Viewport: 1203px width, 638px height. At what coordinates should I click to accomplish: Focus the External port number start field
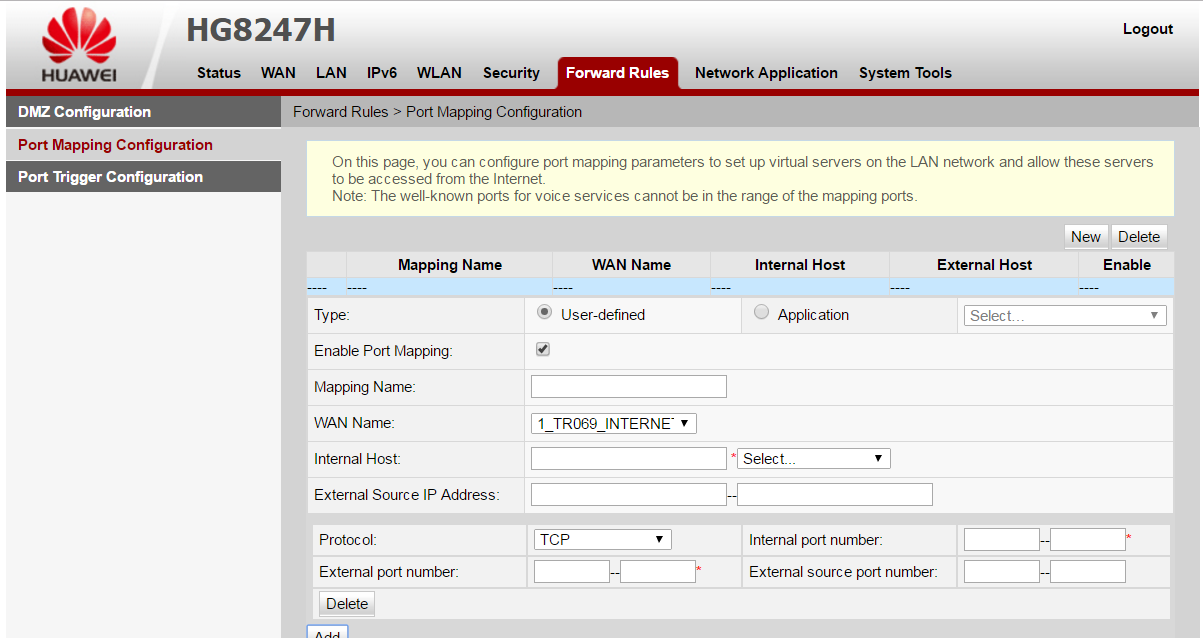(x=572, y=572)
